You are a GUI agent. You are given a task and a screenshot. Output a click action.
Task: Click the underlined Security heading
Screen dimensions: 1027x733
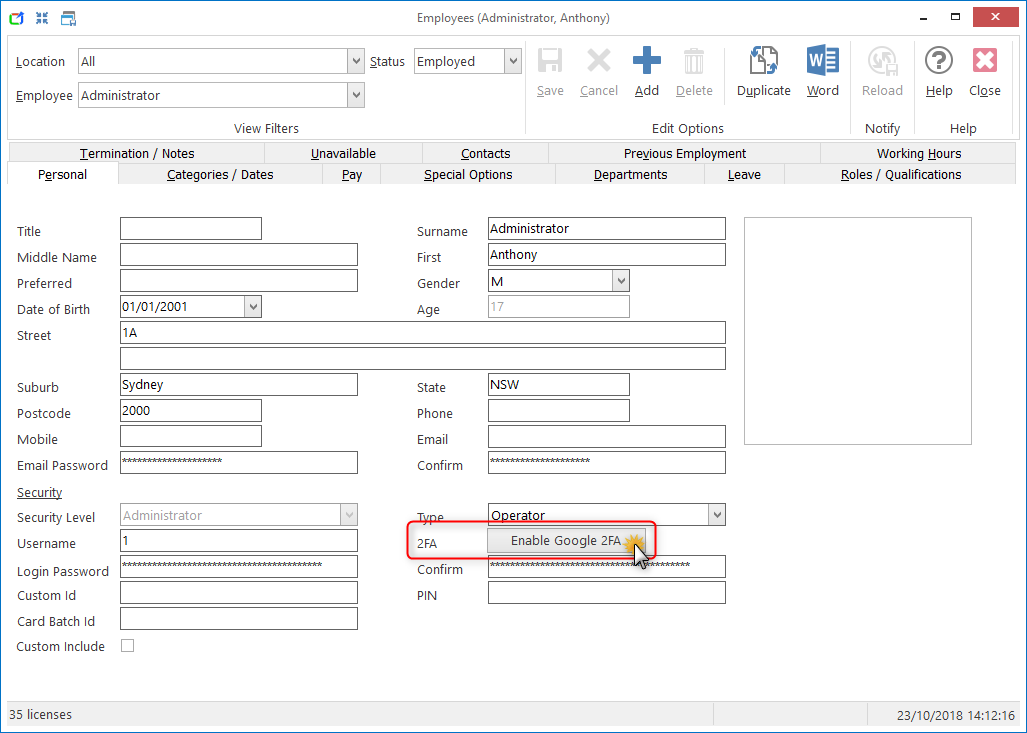click(x=39, y=493)
